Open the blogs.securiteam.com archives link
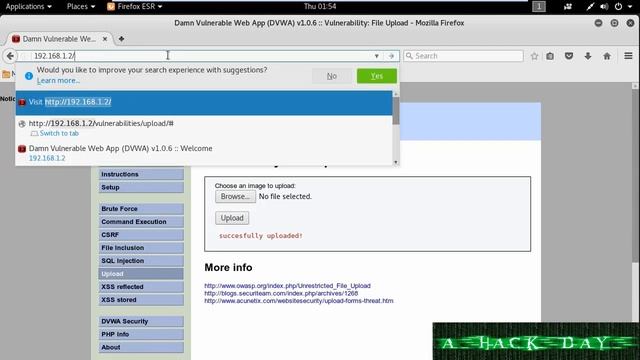 [x=281, y=293]
